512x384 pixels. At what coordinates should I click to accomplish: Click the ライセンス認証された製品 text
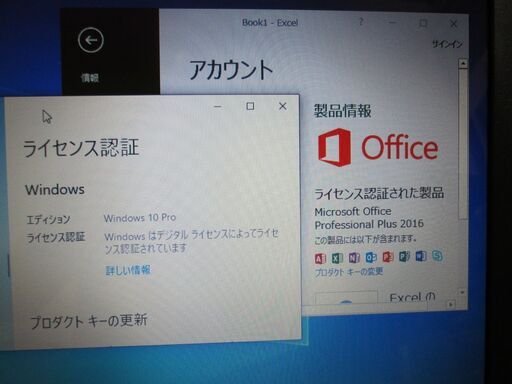click(379, 193)
